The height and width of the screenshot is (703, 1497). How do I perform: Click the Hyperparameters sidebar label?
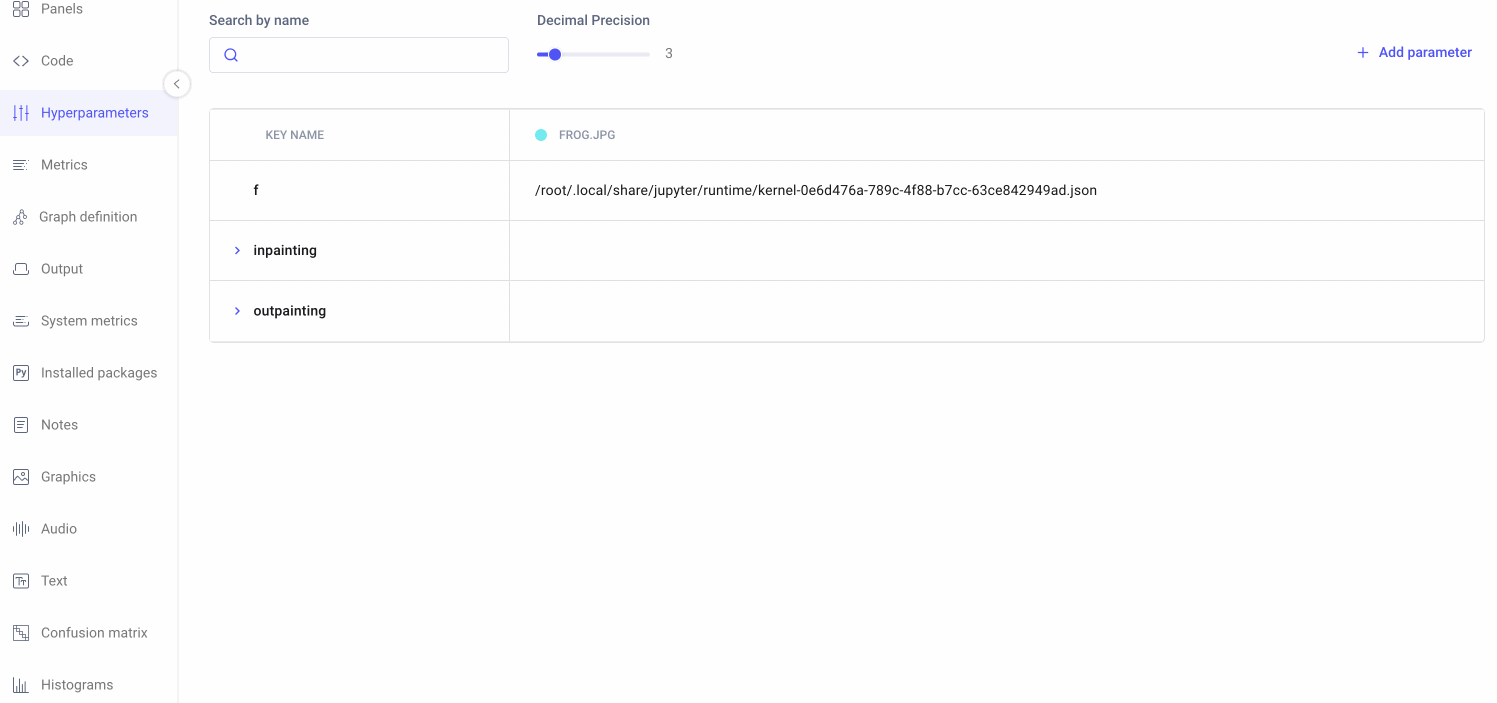point(95,113)
